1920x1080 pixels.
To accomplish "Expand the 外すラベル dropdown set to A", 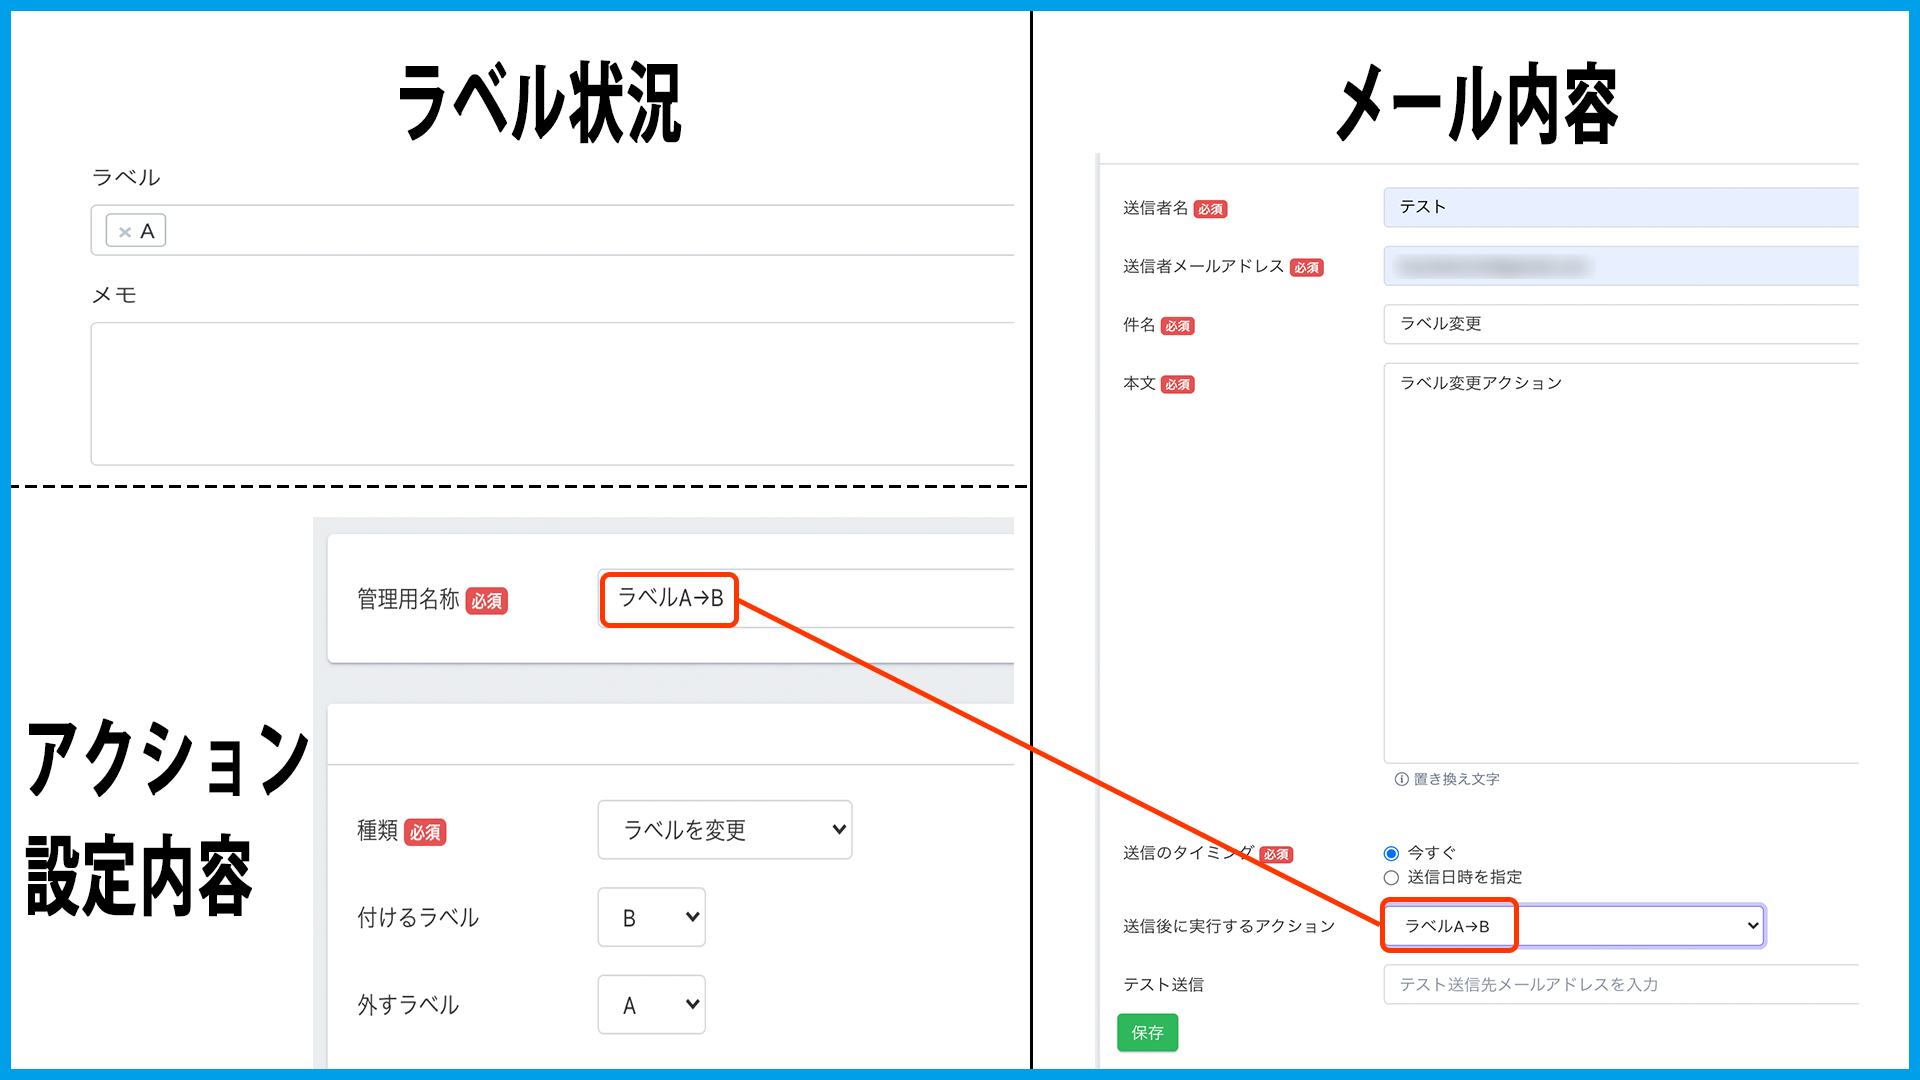I will coord(651,1005).
